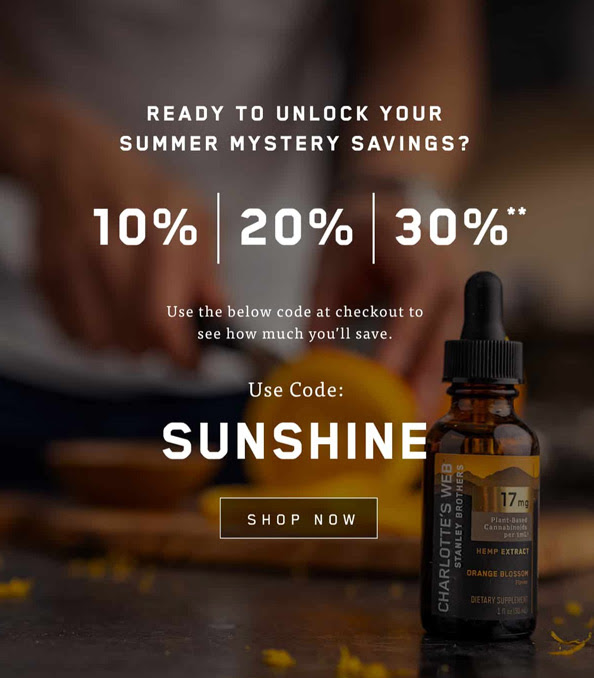Viewport: 594px width, 678px height.
Task: Click the Charlotte's Web tincture bottle image
Action: point(480,454)
